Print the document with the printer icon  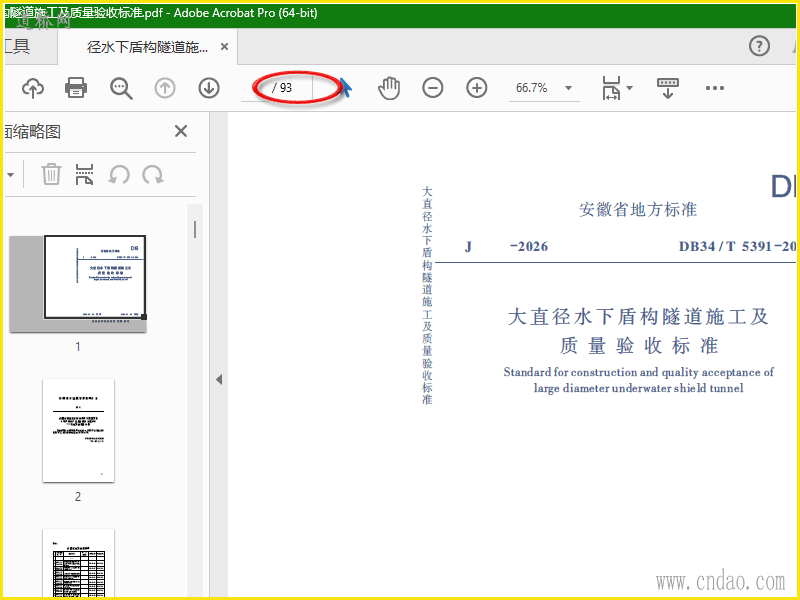76,88
